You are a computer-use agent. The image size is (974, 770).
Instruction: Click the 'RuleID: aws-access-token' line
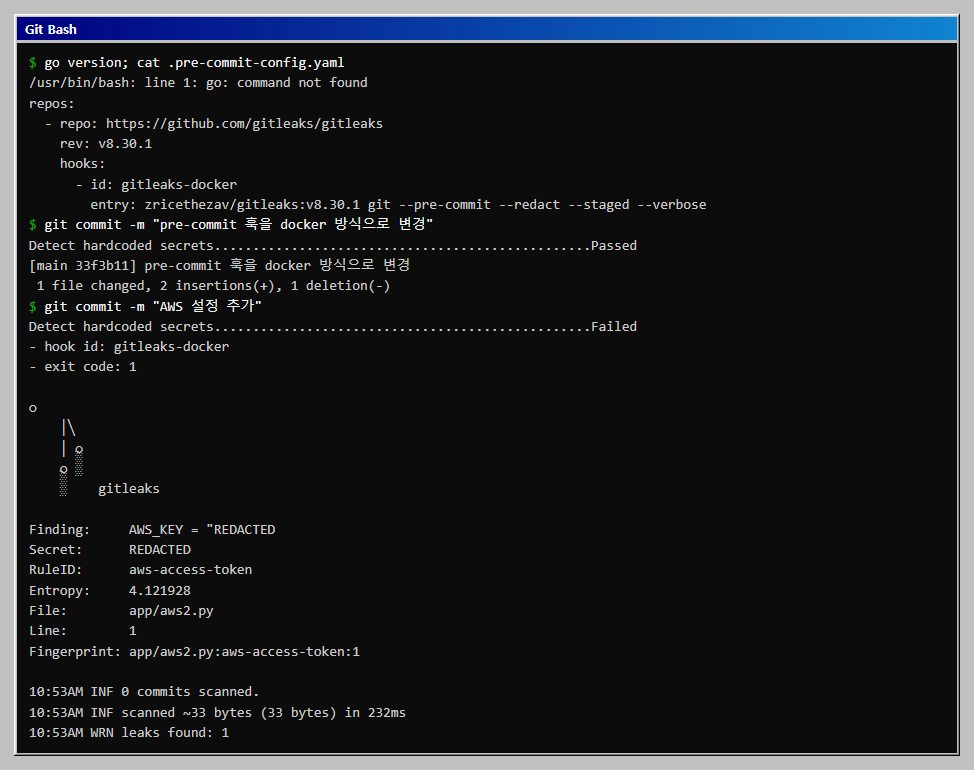[x=140, y=569]
